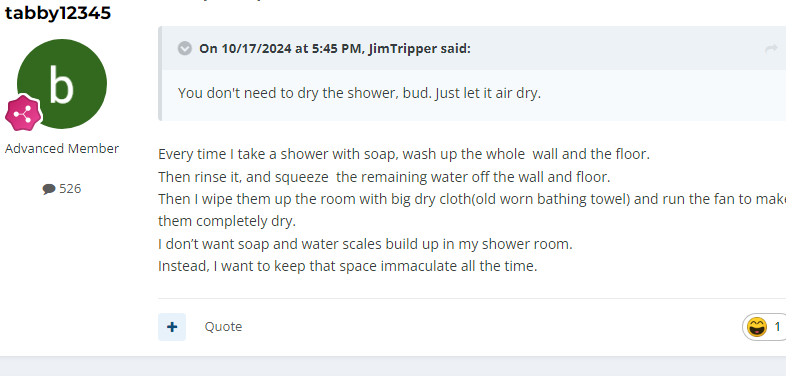Collapse the quote using the round chevron
The image size is (786, 380).
coord(184,49)
